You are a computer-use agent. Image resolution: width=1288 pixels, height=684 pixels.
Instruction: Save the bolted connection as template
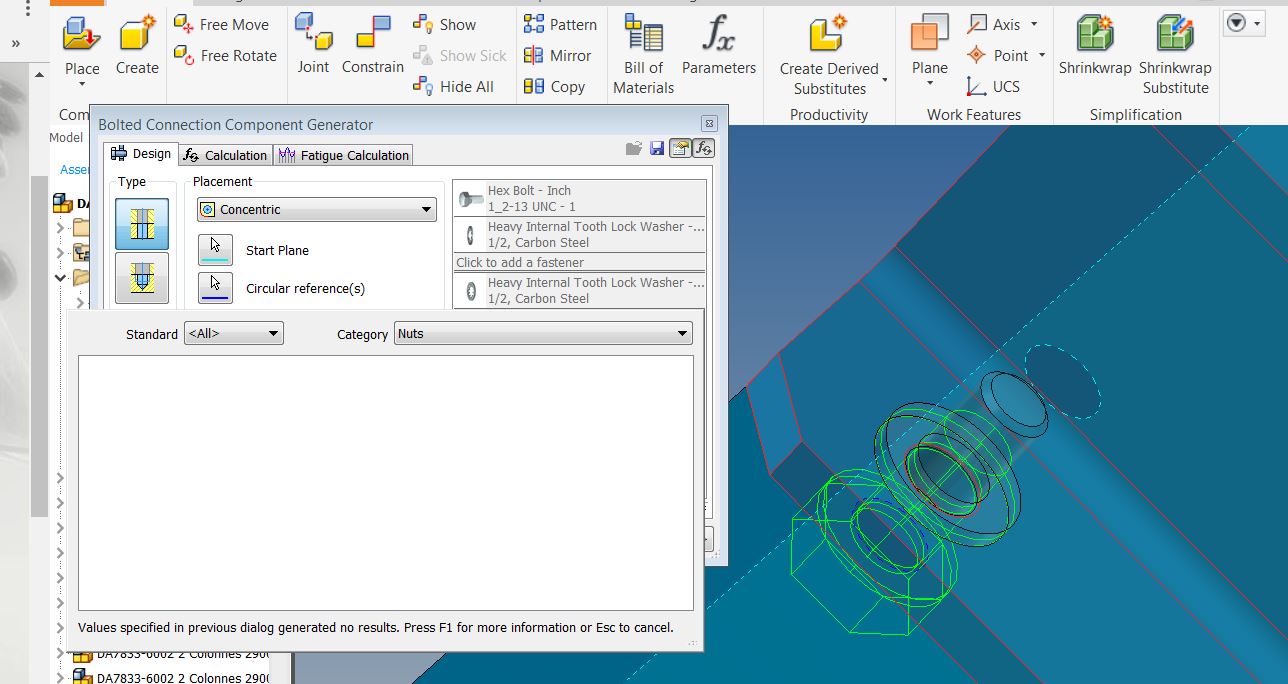(657, 148)
